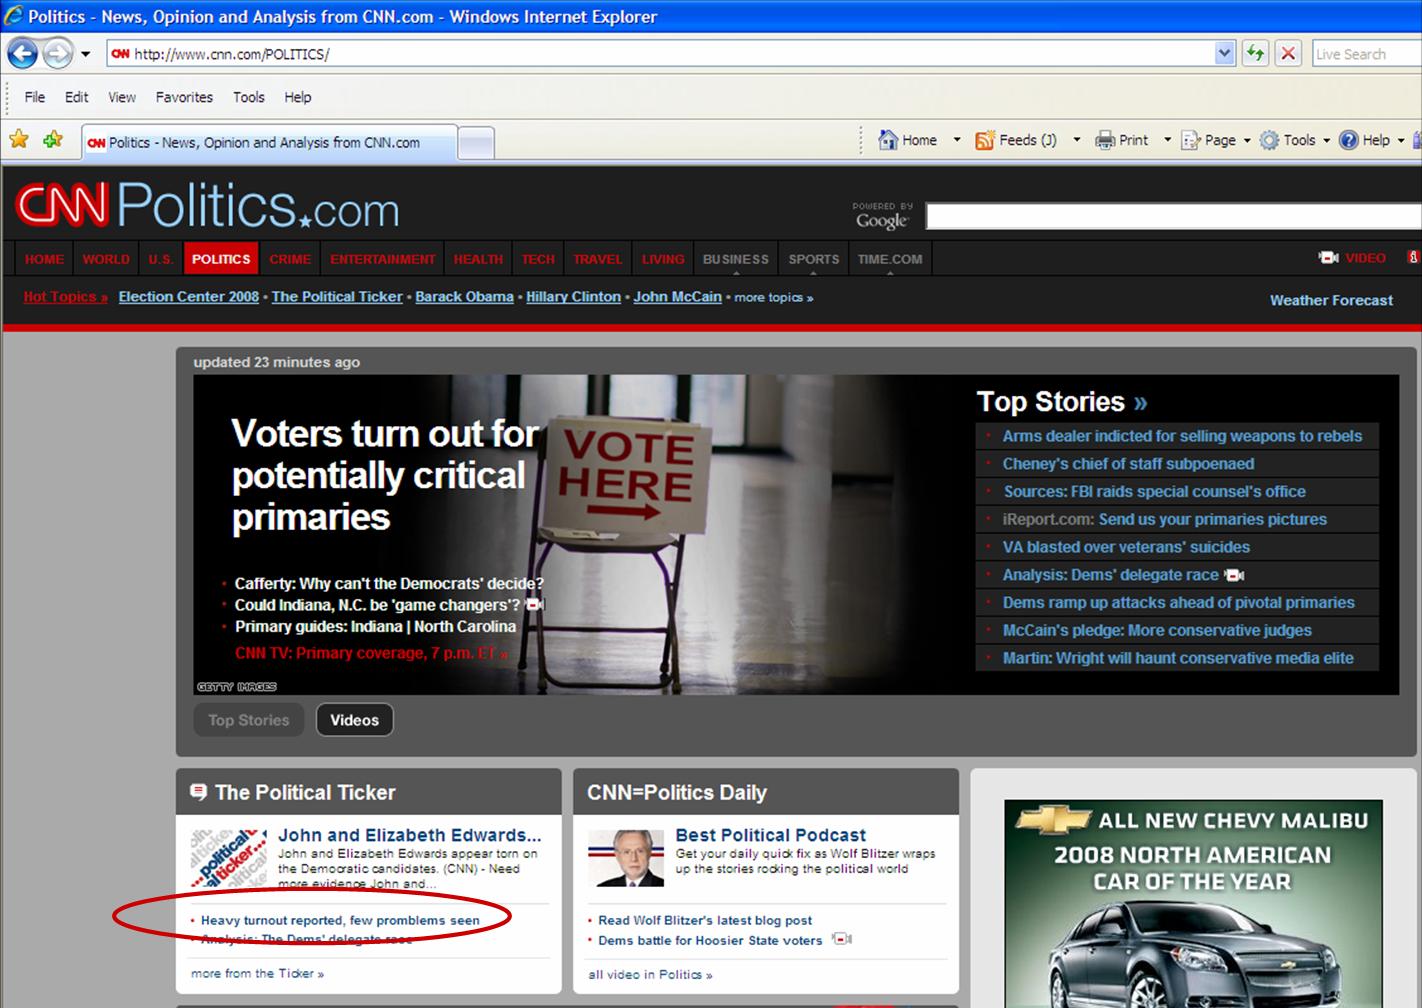Open the Barack Obama hot topic link
Image resolution: width=1422 pixels, height=1008 pixels.
pyautogui.click(x=464, y=297)
